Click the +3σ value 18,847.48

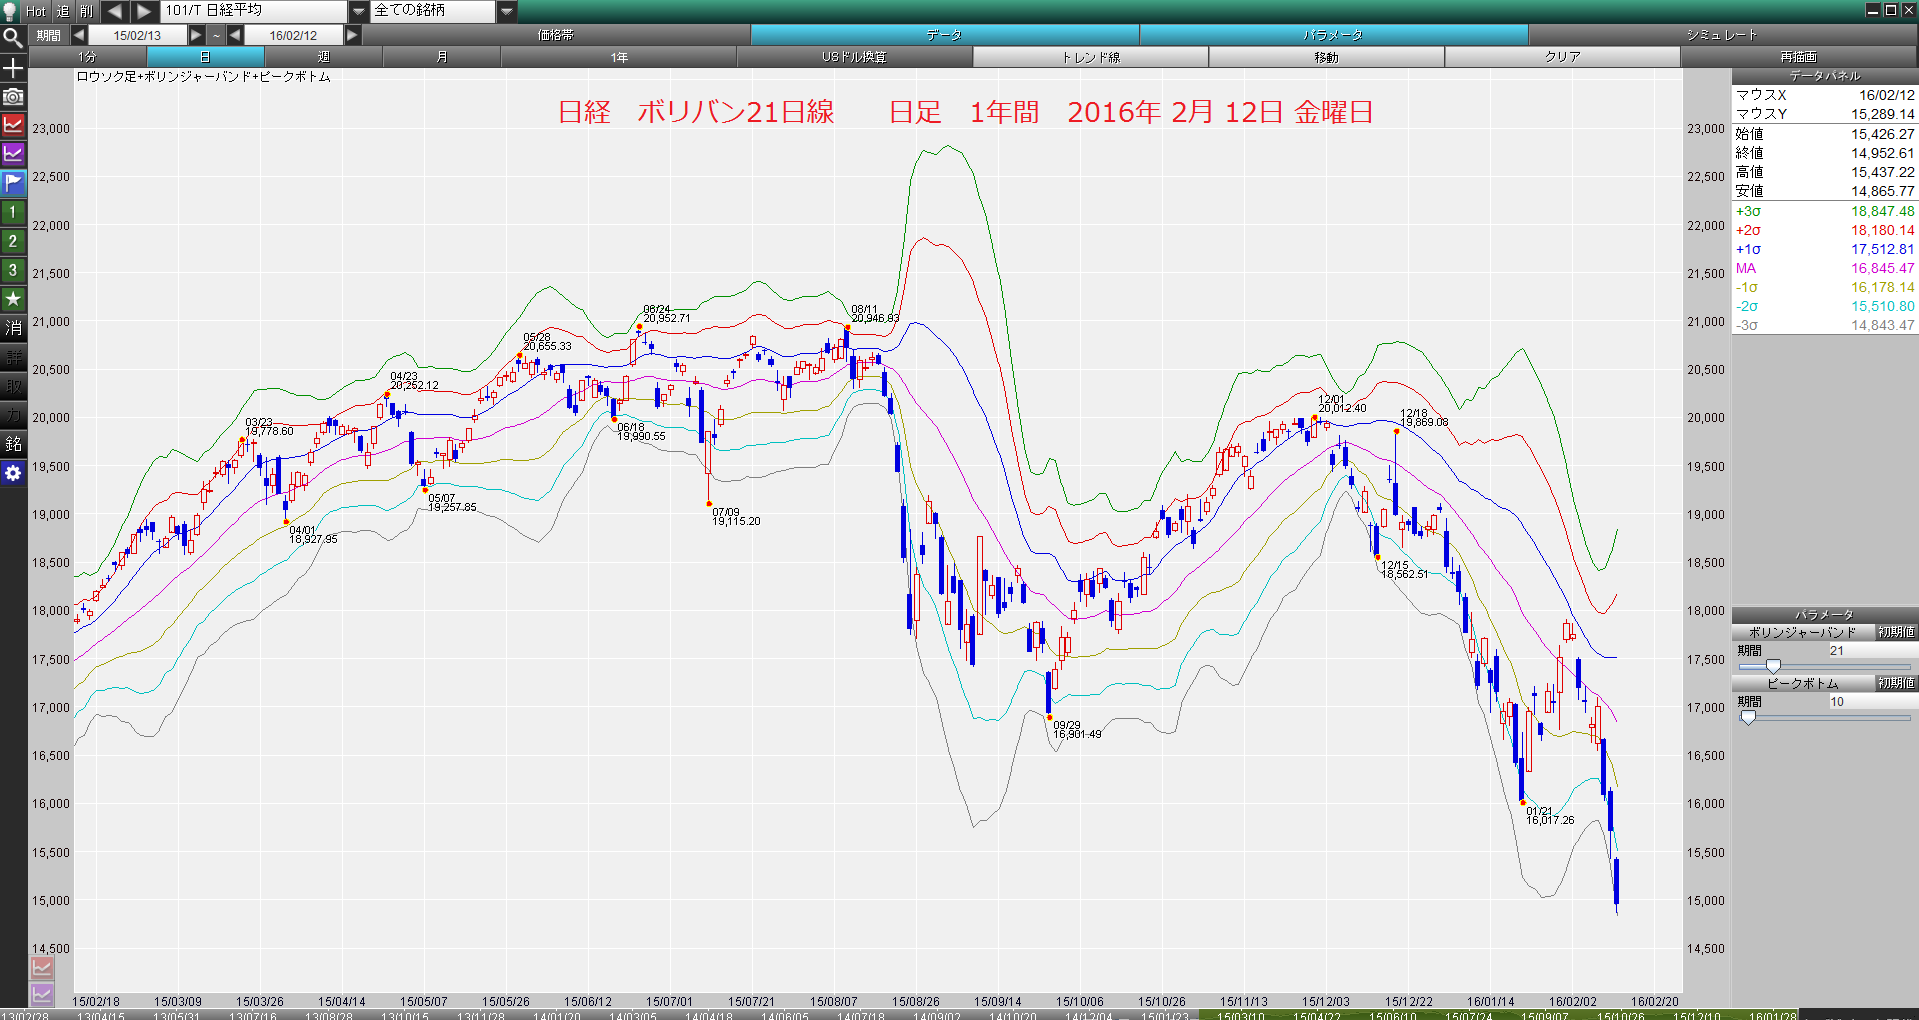pos(1882,211)
